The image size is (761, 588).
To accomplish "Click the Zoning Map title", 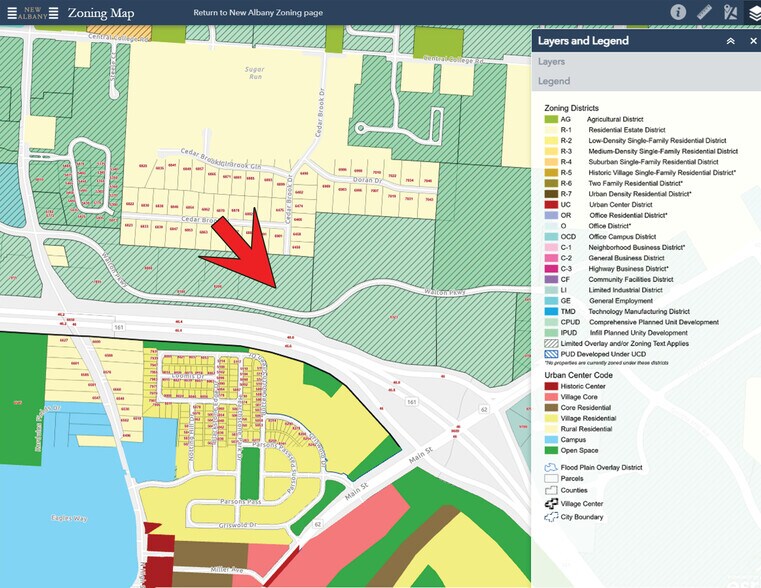I will click(x=100, y=14).
